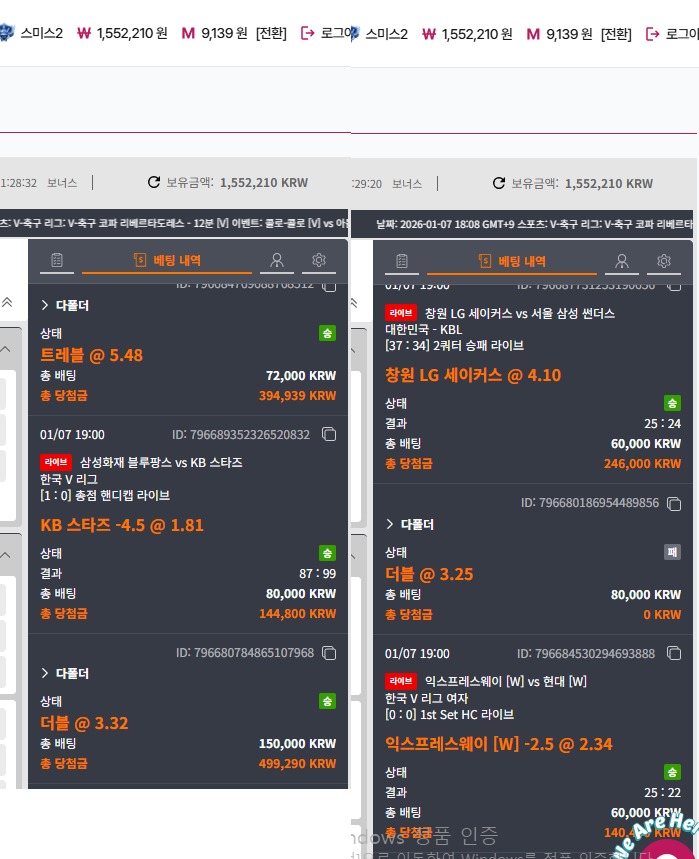Image resolution: width=699 pixels, height=859 pixels.
Task: Click logout icon in right header
Action: click(652, 35)
